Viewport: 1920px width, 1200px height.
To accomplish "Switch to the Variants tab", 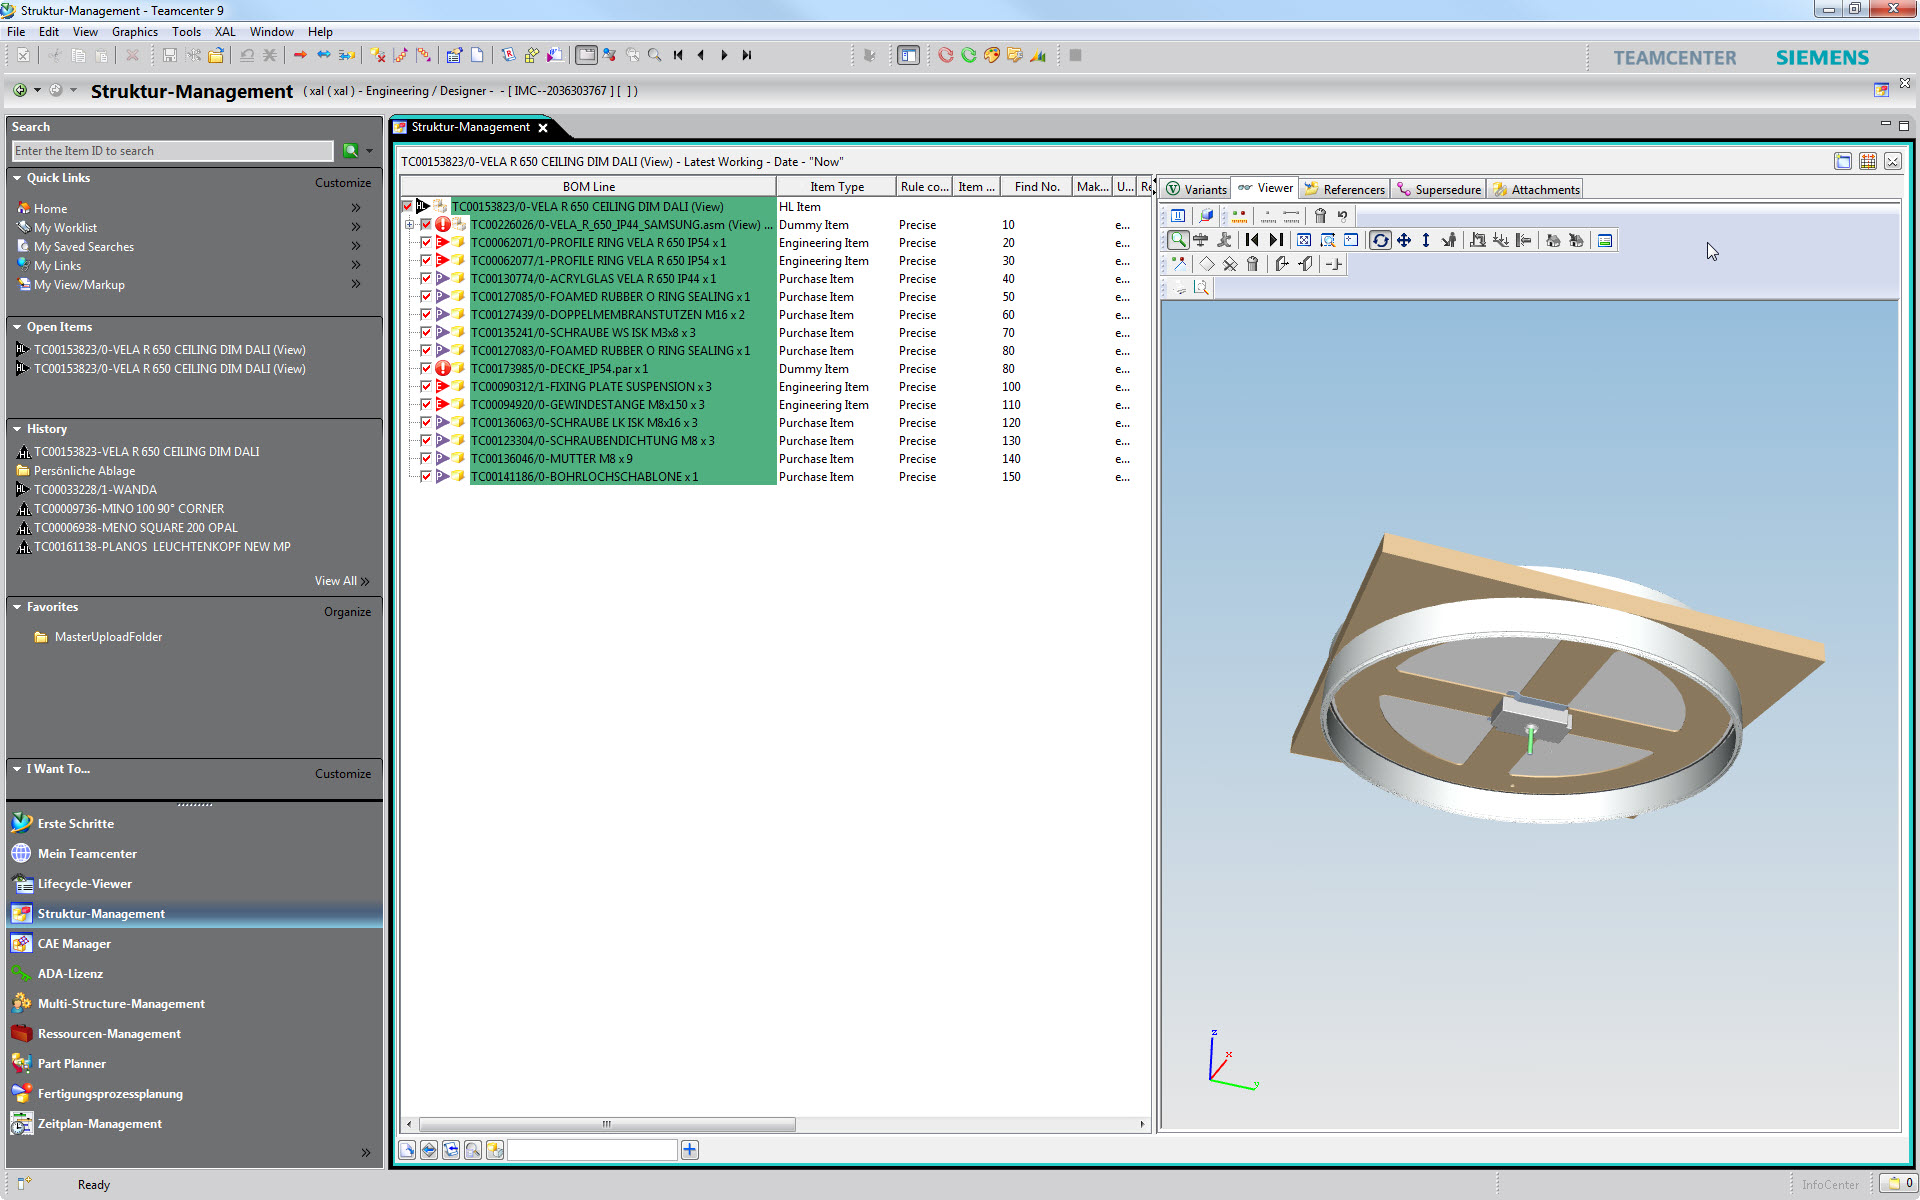I will pos(1196,189).
